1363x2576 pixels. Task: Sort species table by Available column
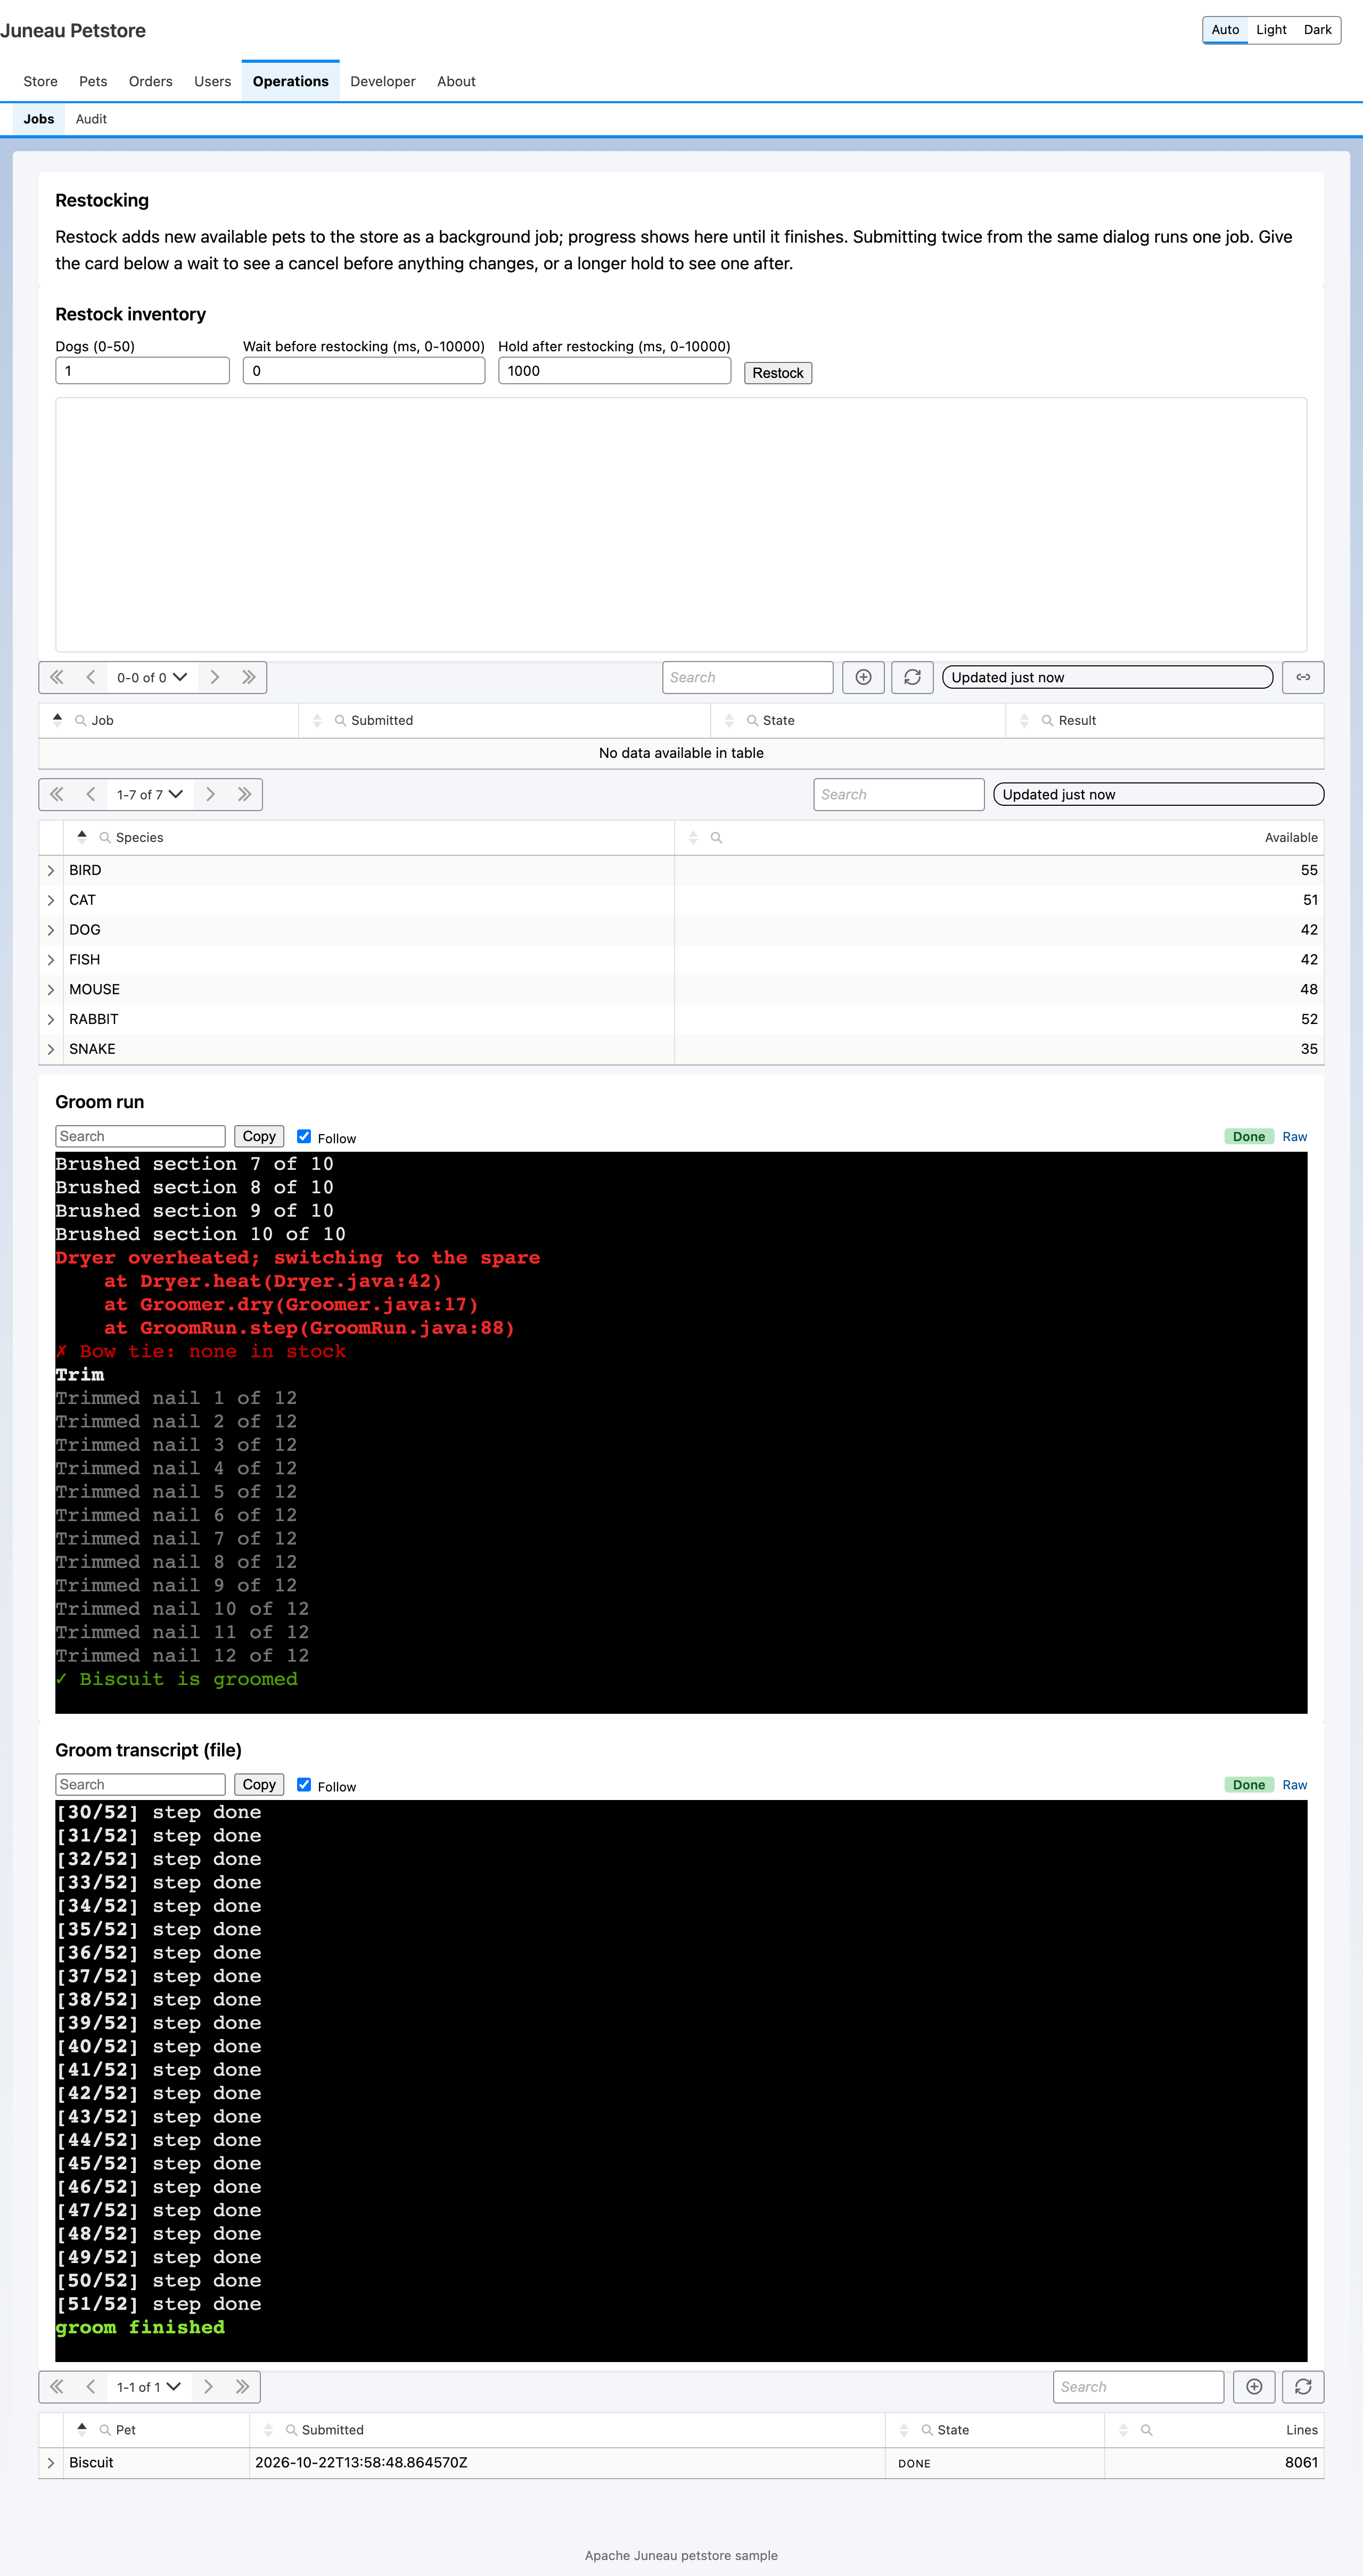click(x=693, y=837)
